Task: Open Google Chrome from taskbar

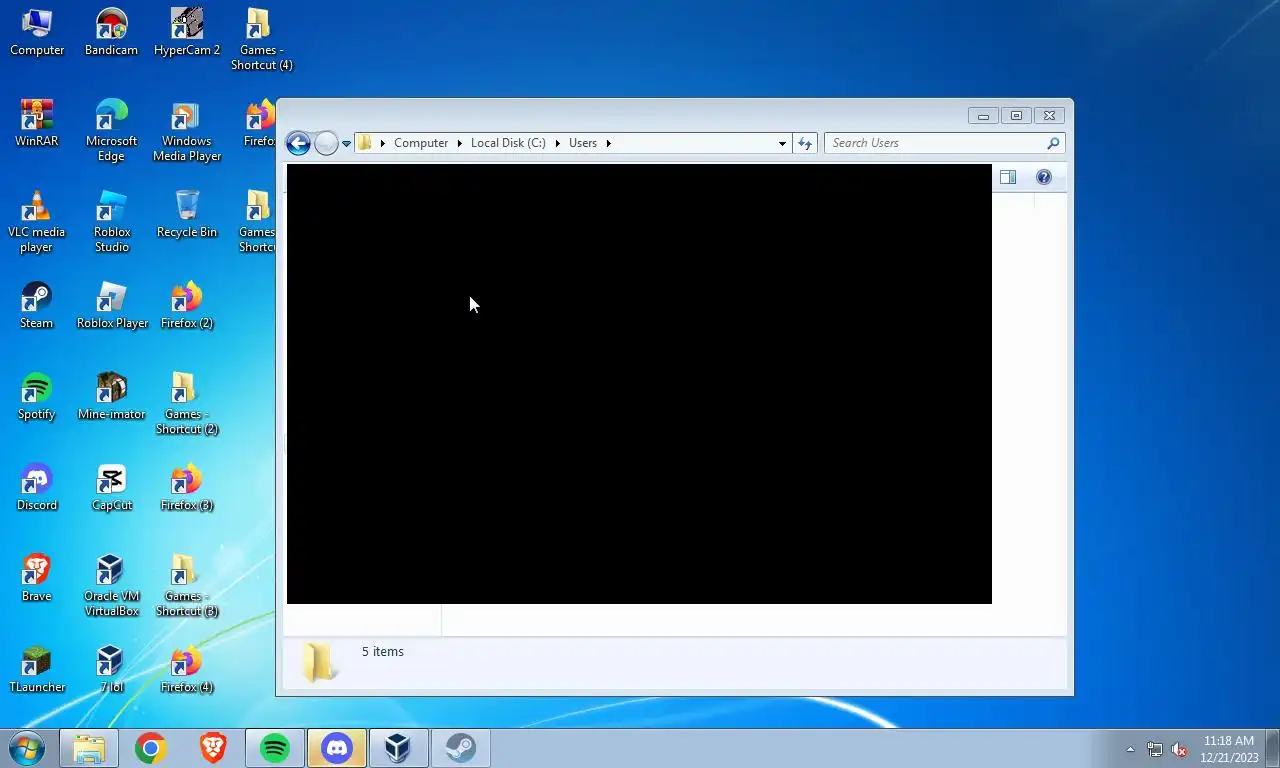Action: 151,748
